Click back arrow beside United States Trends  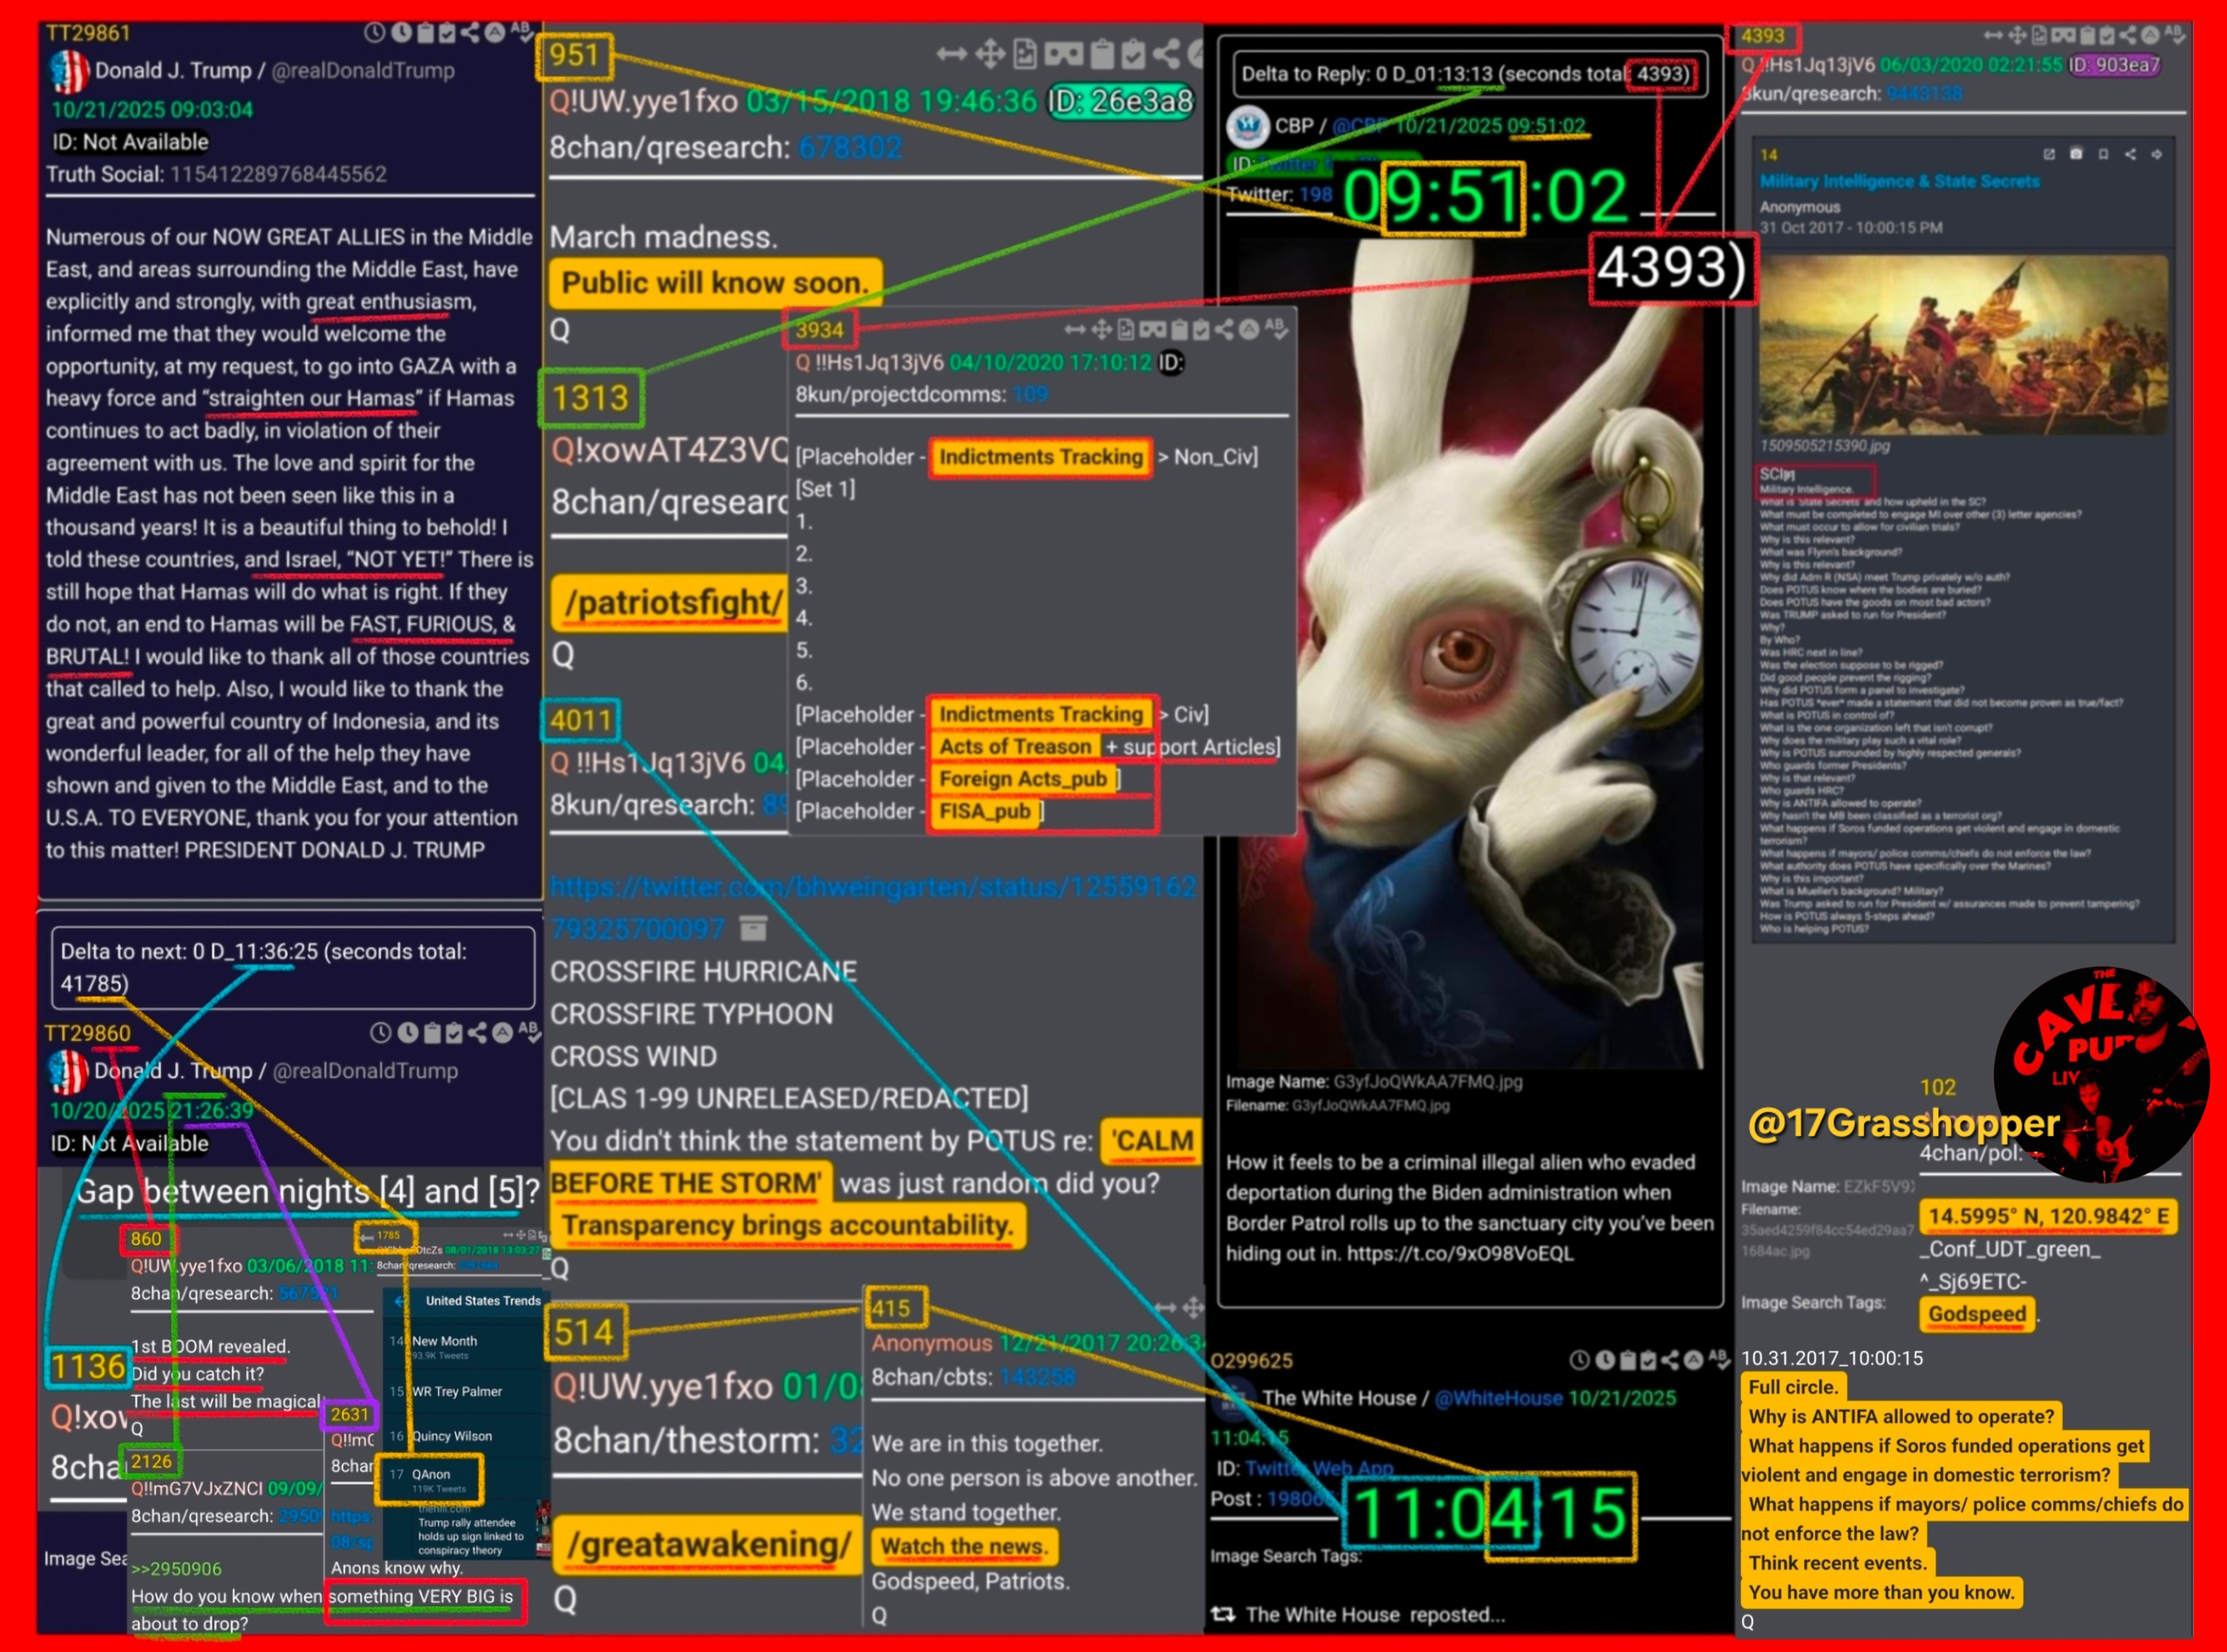(x=400, y=1301)
